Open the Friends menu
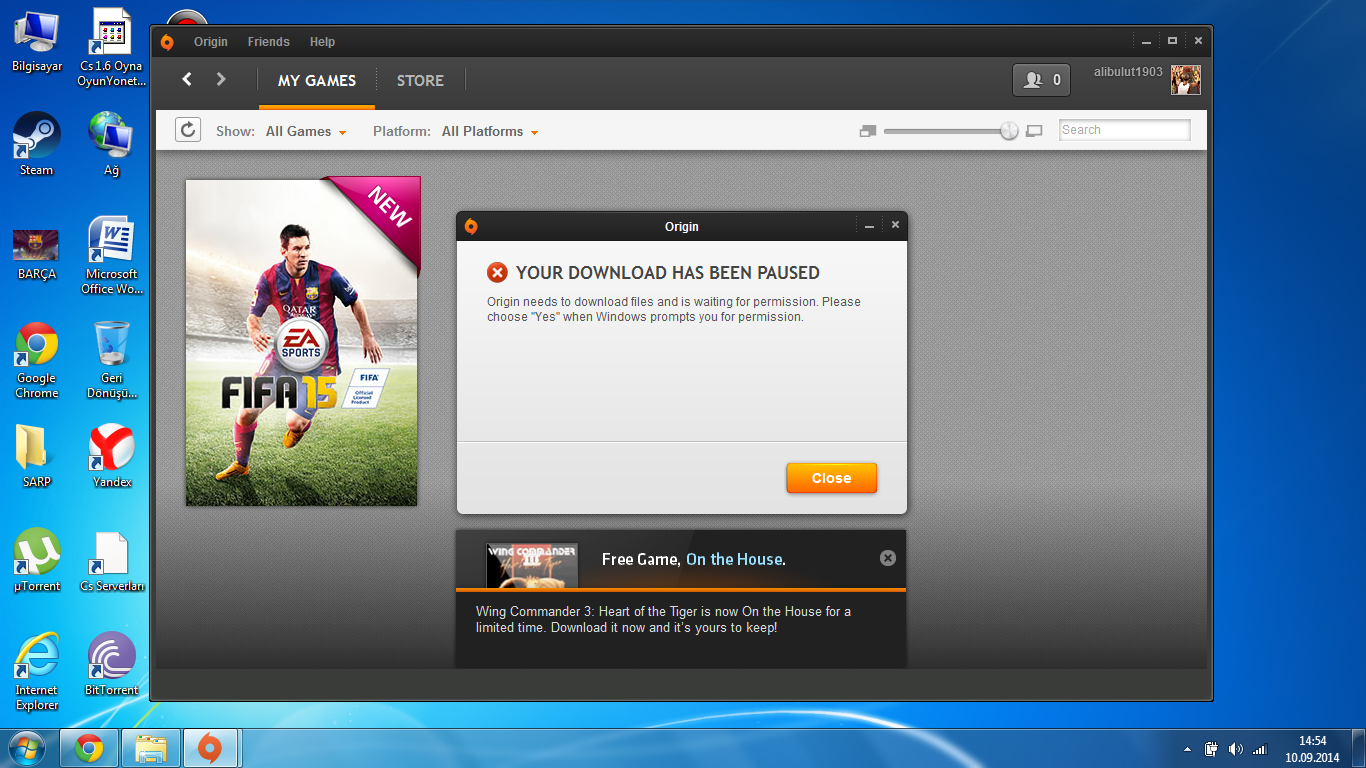The width and height of the screenshot is (1366, 768). tap(269, 42)
